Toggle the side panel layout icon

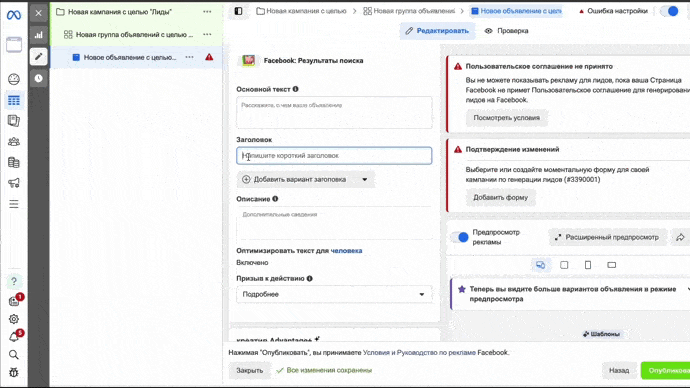(238, 11)
